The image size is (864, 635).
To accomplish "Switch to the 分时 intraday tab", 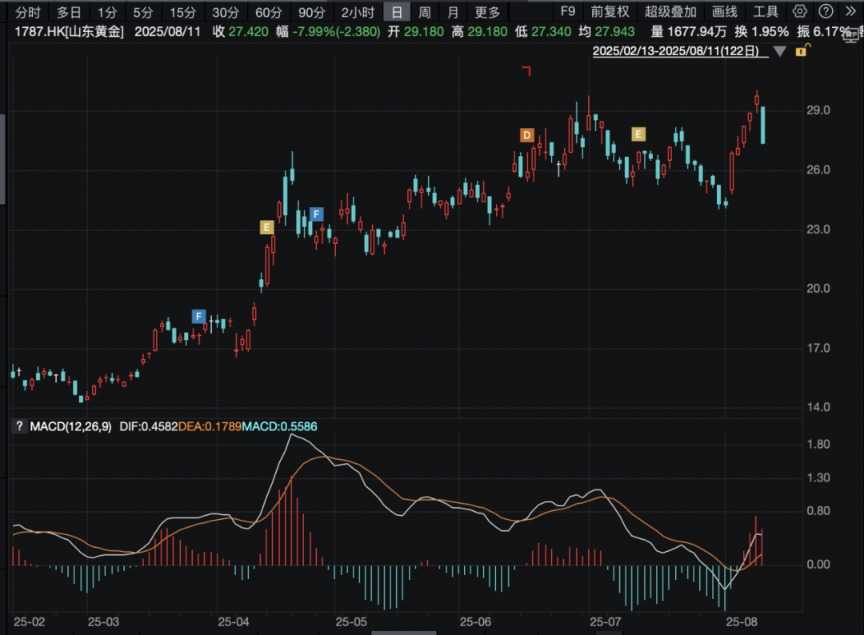I will point(28,12).
